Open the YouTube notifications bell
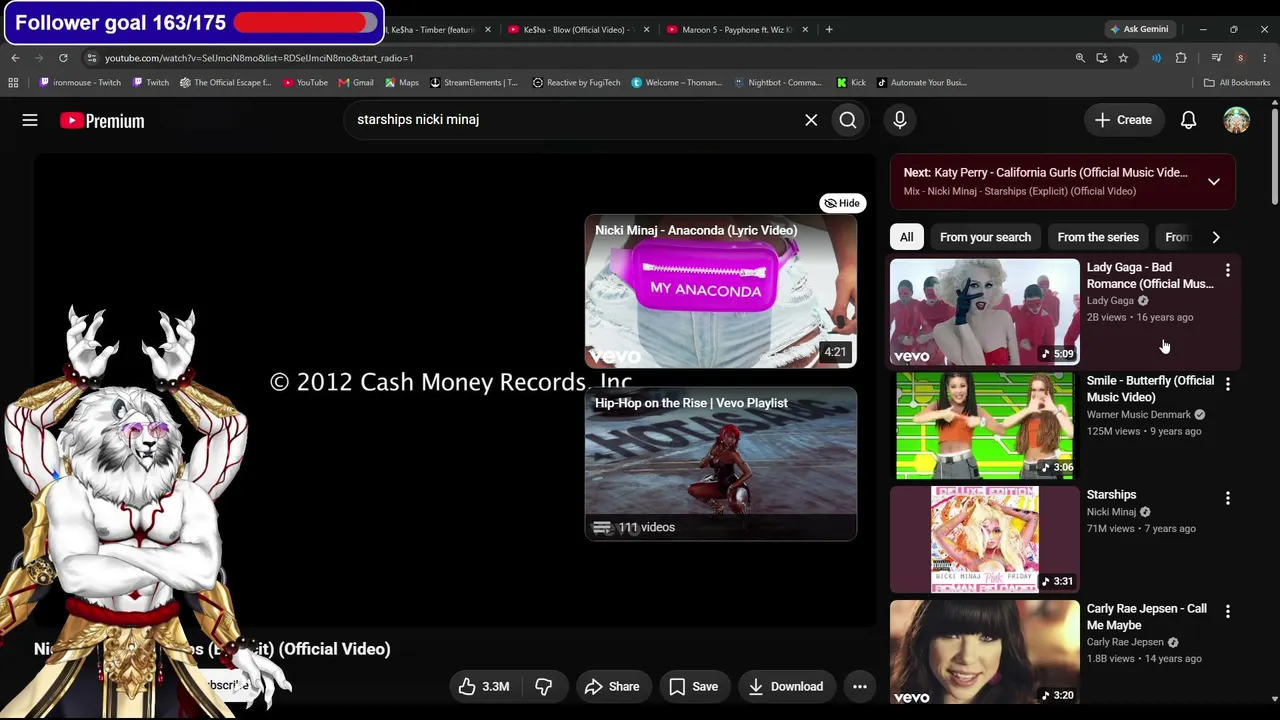This screenshot has width=1280, height=720. pos(1188,120)
